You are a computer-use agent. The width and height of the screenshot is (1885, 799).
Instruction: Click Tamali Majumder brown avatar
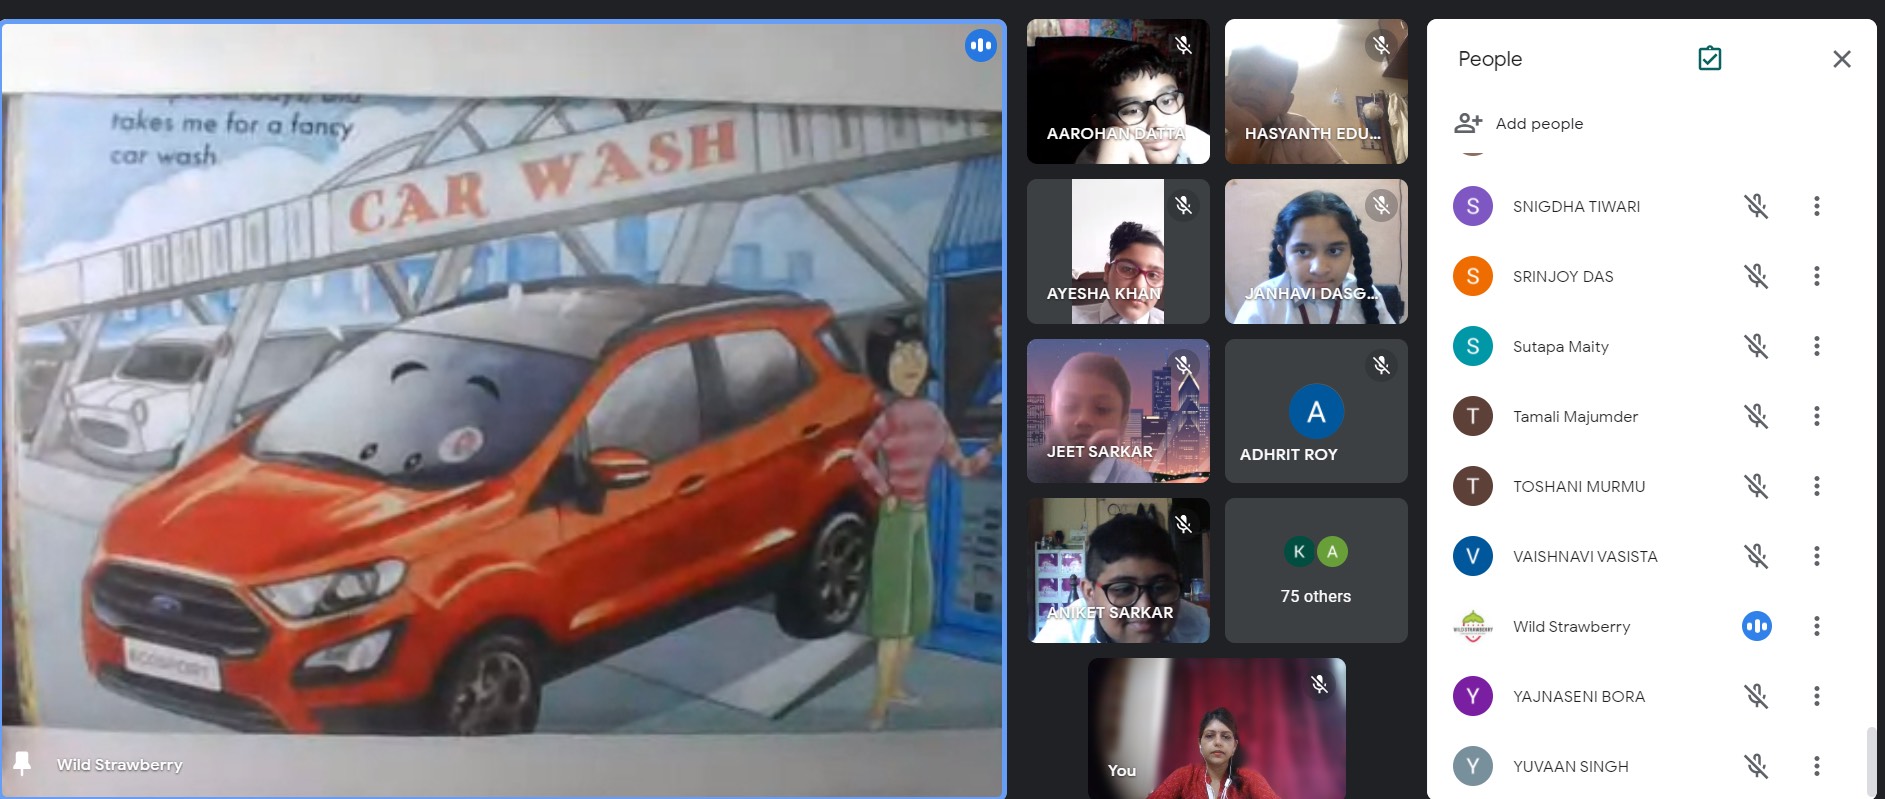coord(1473,416)
